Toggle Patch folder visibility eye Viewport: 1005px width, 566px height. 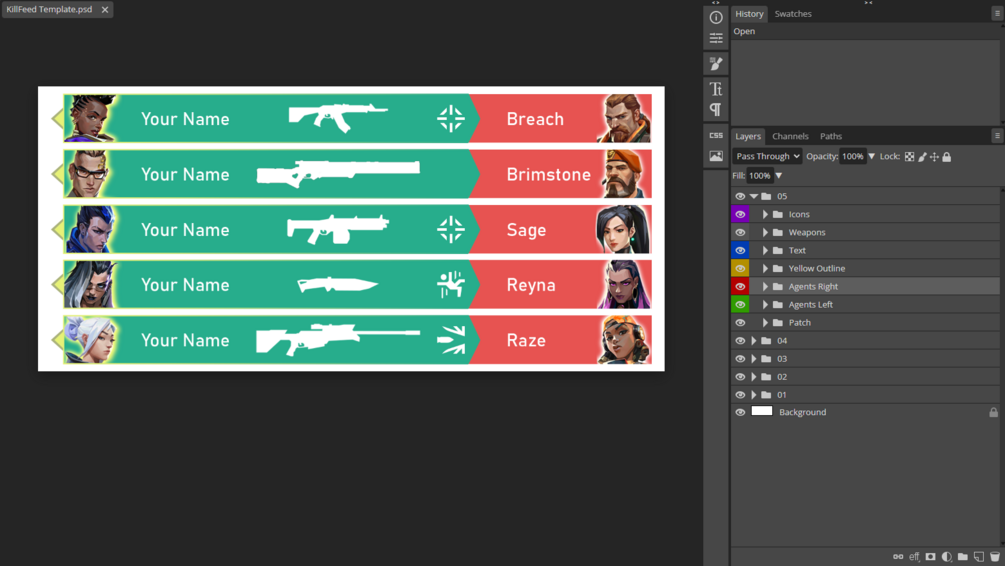pyautogui.click(x=740, y=322)
